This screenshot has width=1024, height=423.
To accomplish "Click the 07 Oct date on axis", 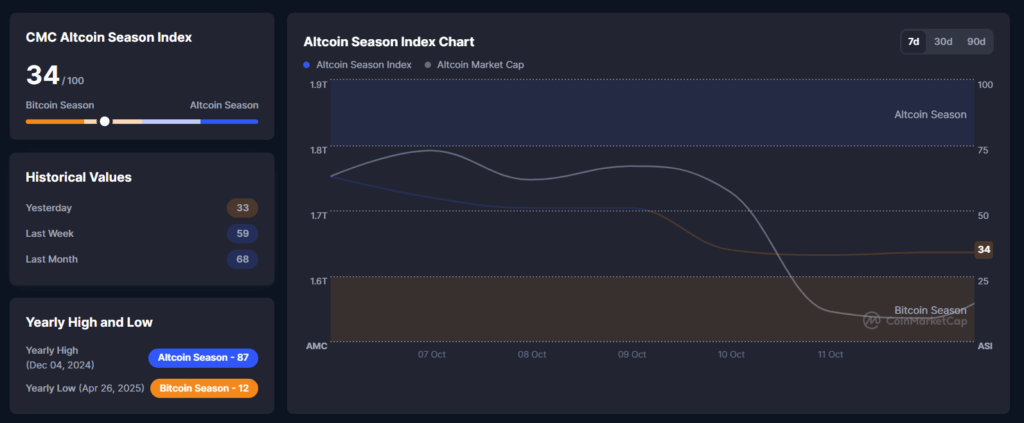I will coord(432,355).
